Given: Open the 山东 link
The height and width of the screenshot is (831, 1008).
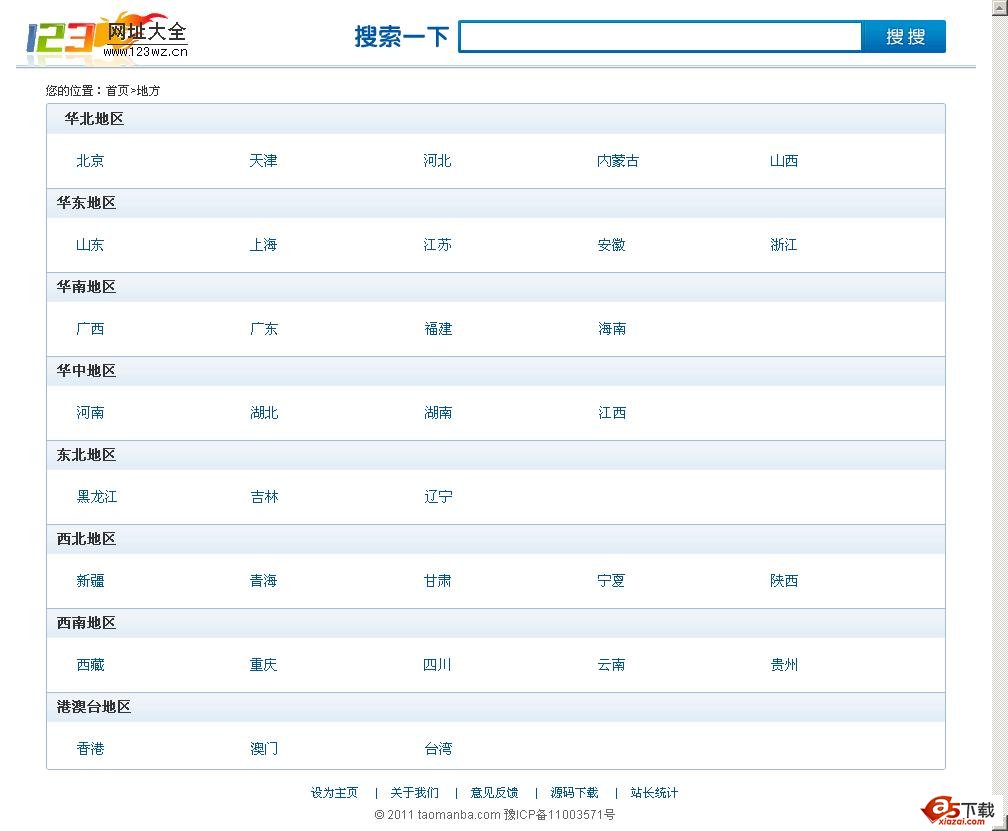Looking at the screenshot, I should (90, 245).
